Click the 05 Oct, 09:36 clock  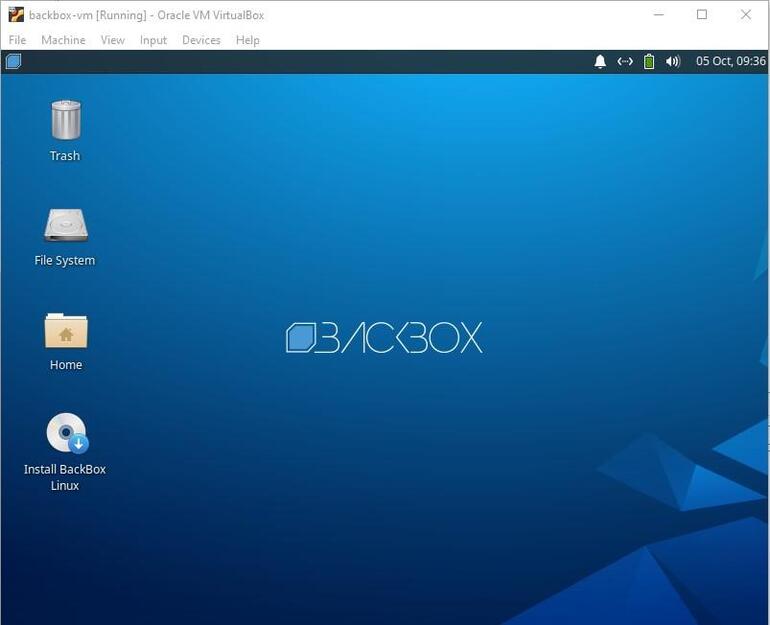pos(730,61)
